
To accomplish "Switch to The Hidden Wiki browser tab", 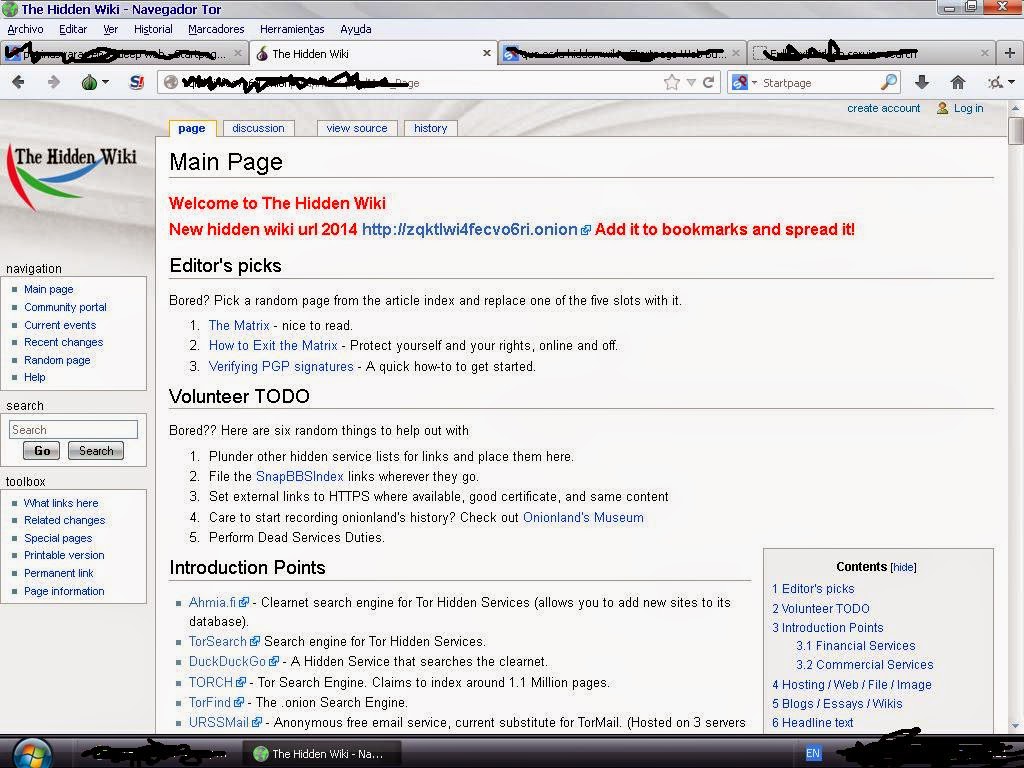I will (x=373, y=54).
